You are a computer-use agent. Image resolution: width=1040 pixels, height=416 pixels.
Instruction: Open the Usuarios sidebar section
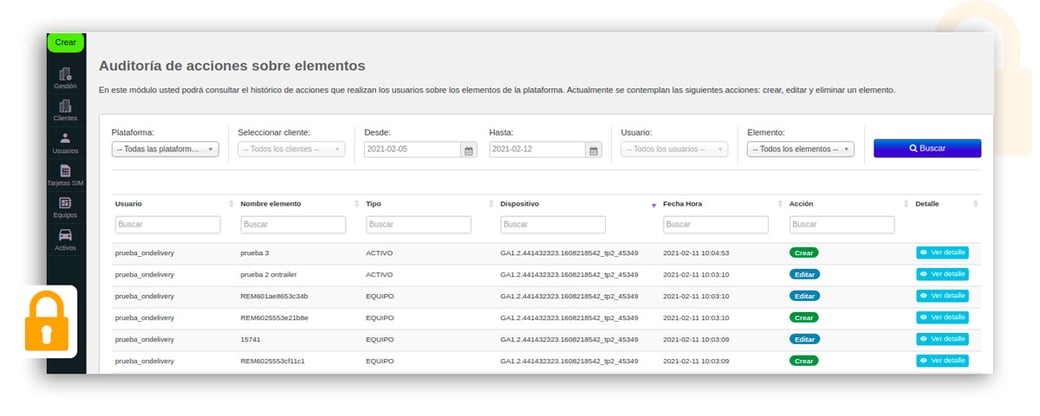click(65, 143)
